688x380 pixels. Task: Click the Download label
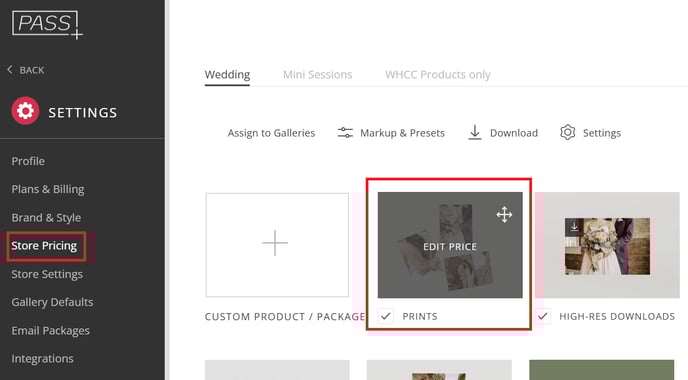[x=514, y=133]
